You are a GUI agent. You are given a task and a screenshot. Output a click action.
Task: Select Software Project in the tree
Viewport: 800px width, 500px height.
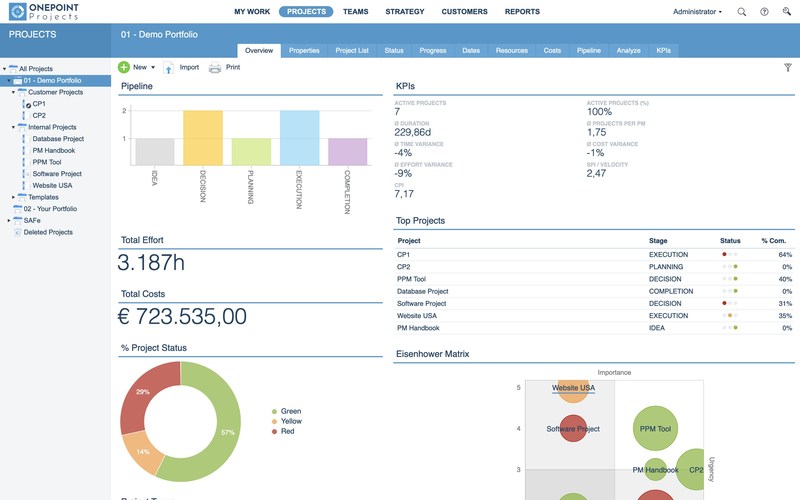57,173
